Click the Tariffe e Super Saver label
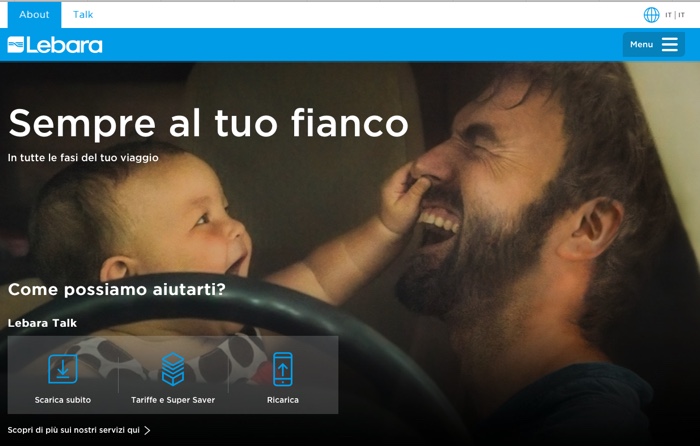 173,400
